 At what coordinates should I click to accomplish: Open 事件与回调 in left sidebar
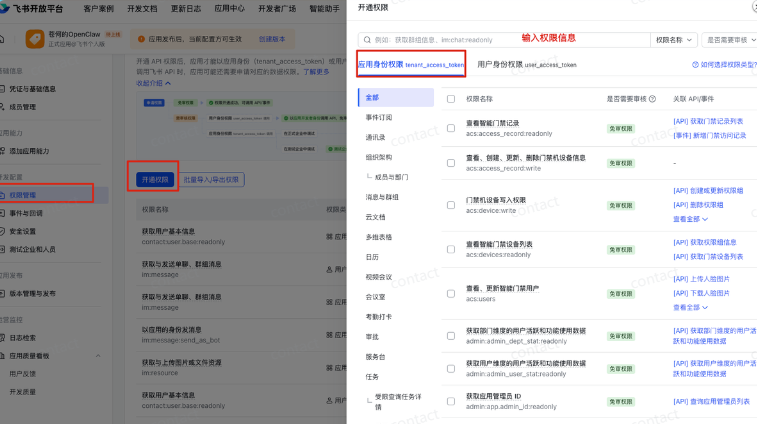click(26, 213)
